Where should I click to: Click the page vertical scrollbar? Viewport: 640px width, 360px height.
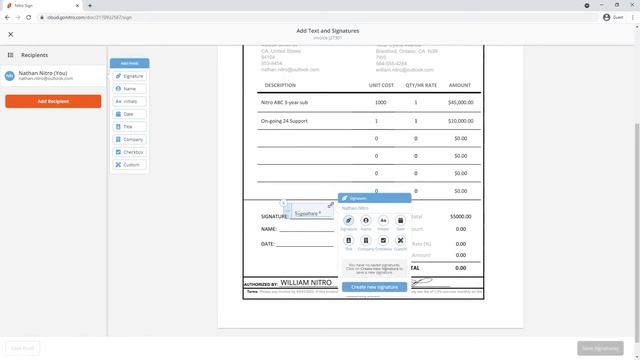pos(637,233)
